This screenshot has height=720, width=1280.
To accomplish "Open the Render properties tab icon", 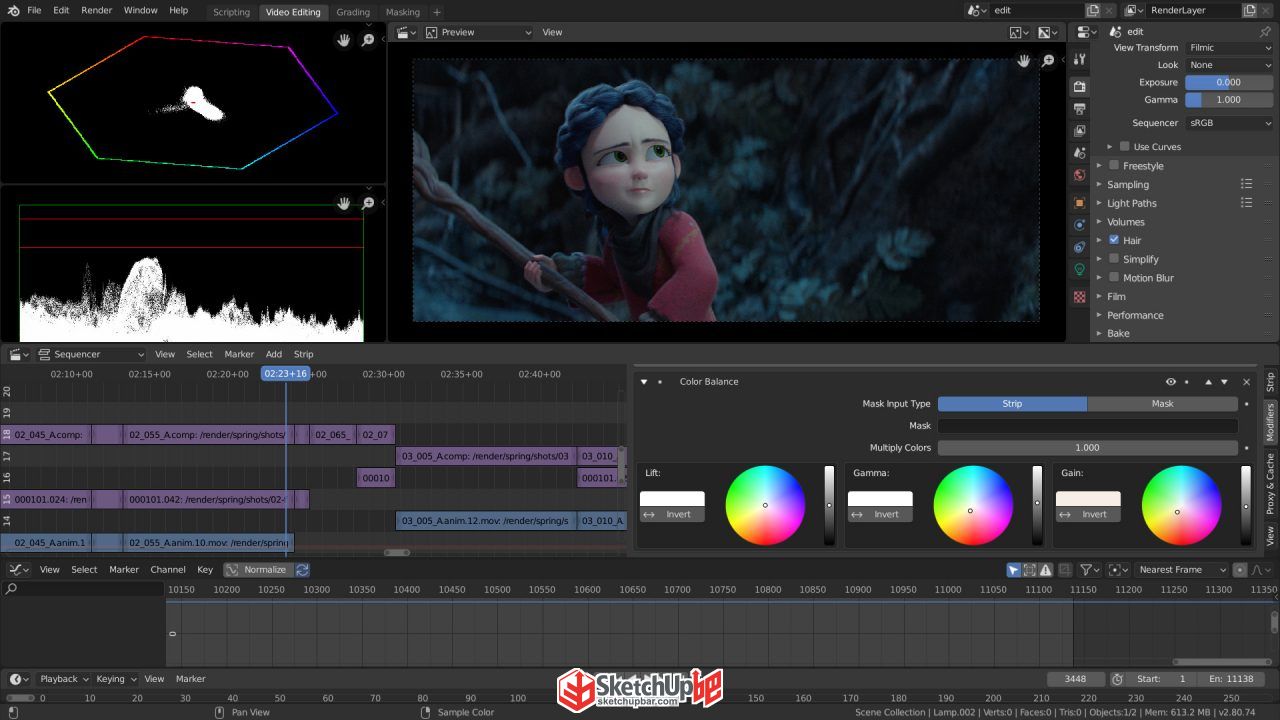I will 1080,87.
